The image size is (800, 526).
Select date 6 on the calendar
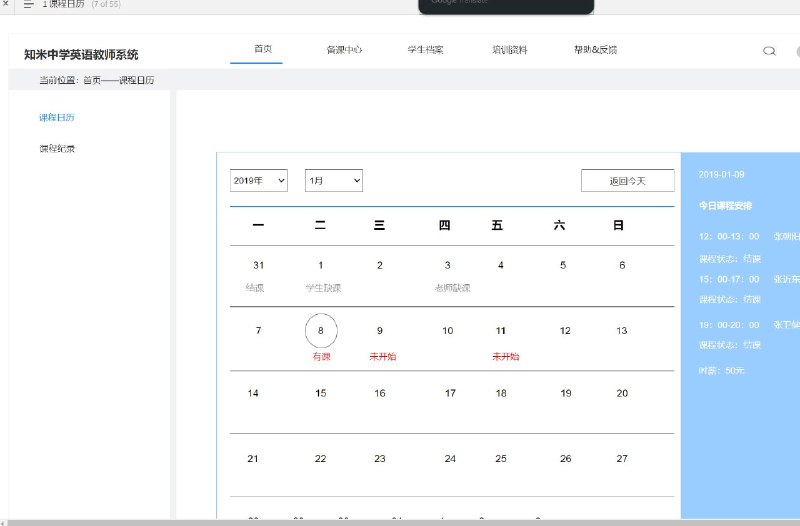click(622, 265)
